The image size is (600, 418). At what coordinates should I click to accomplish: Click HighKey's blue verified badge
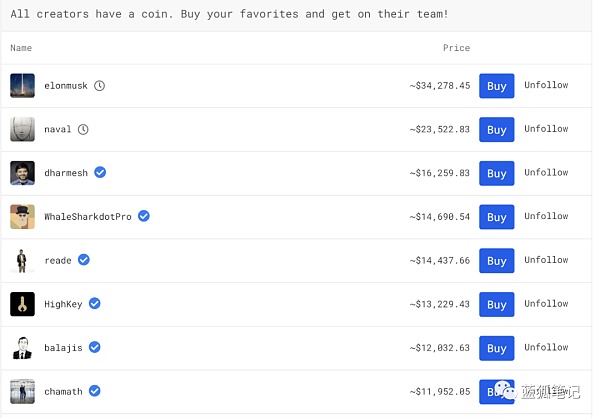pos(94,303)
